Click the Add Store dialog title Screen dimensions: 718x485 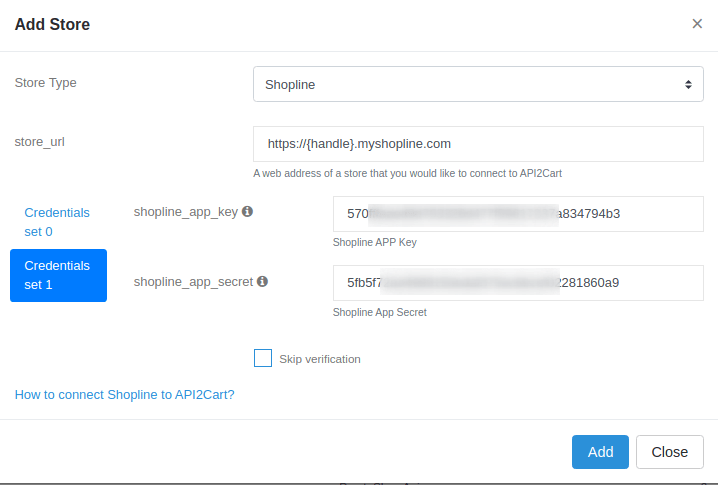52,24
